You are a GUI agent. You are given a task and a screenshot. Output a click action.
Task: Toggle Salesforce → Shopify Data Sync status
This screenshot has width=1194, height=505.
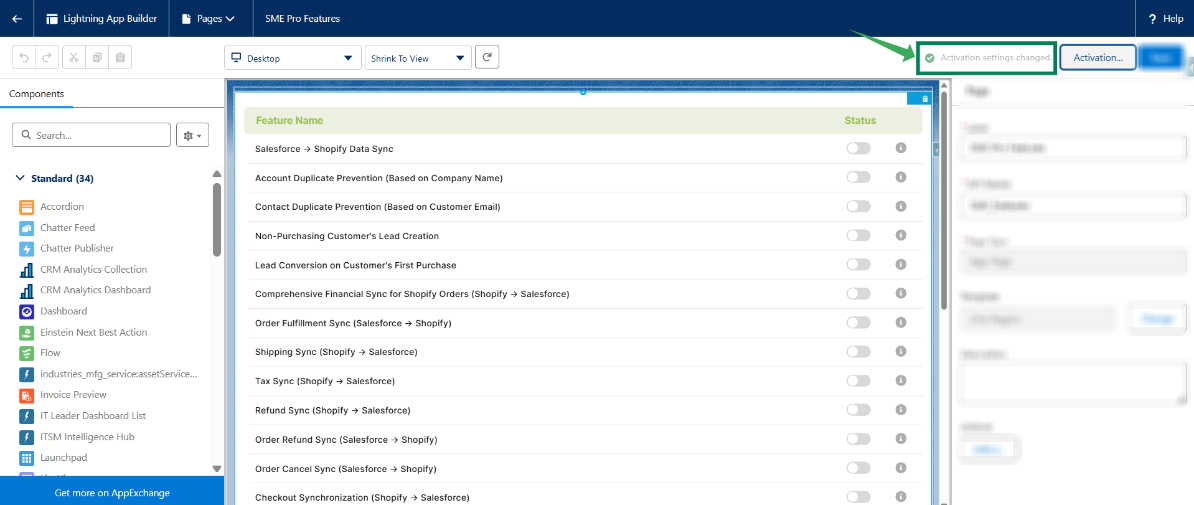click(x=858, y=149)
